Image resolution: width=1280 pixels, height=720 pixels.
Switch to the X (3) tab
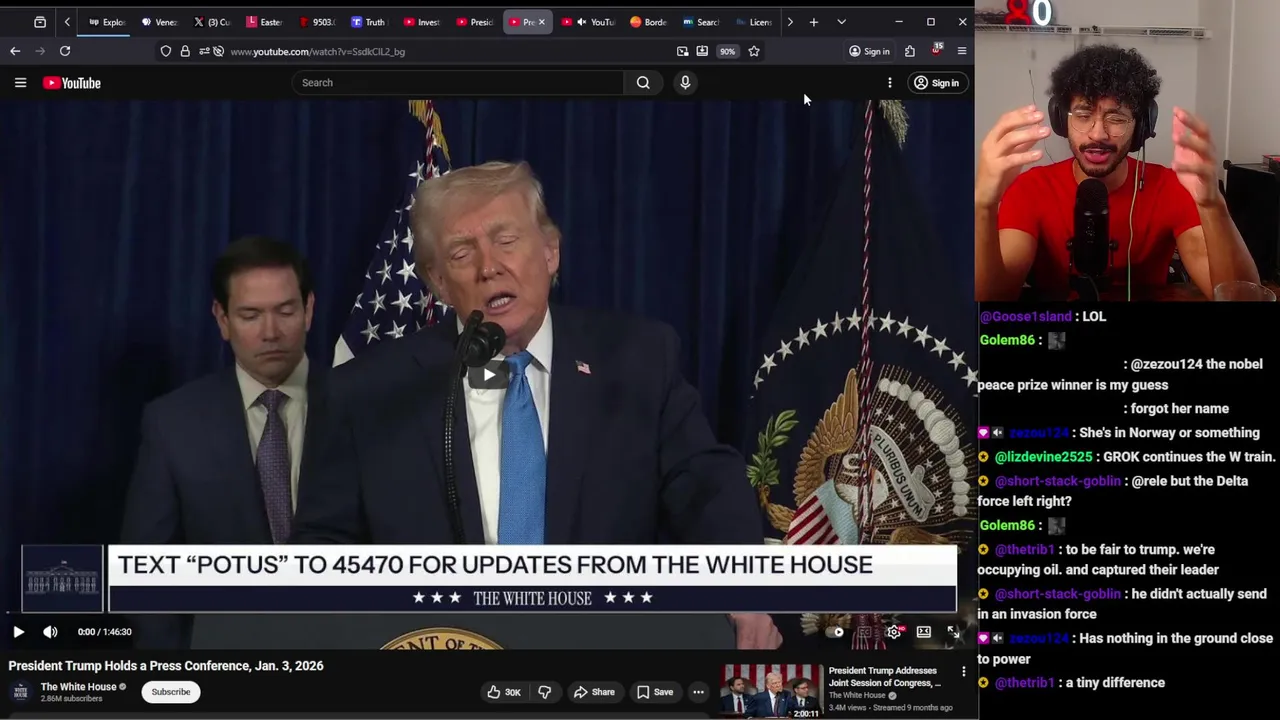[x=212, y=22]
